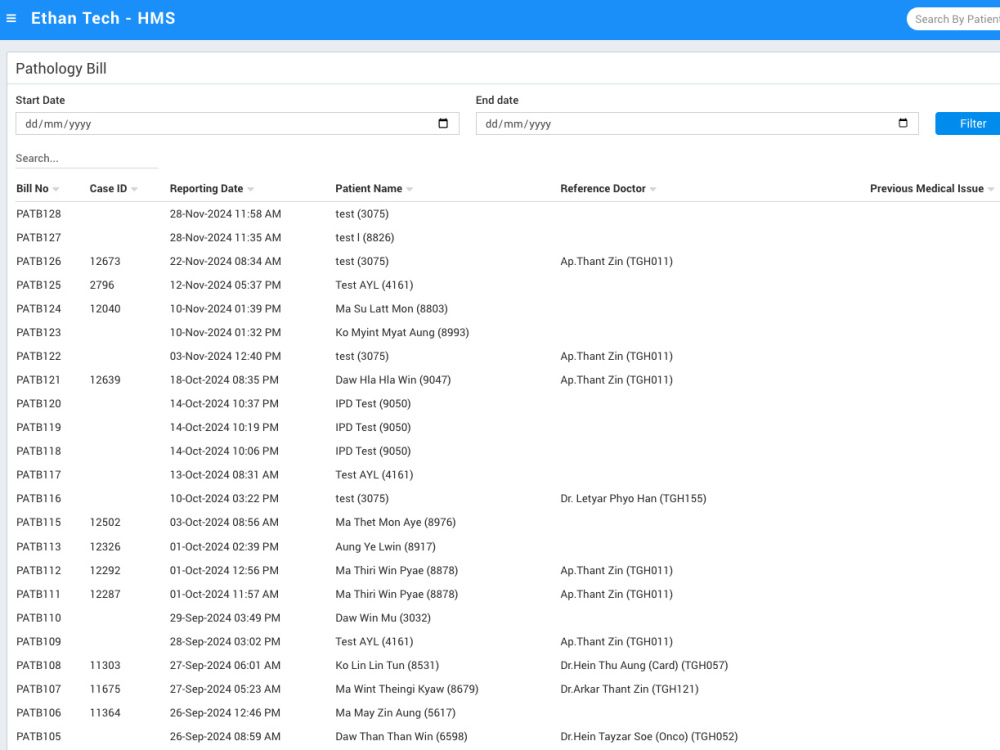Click case ID 12502
The image size is (1000, 750).
(x=105, y=522)
